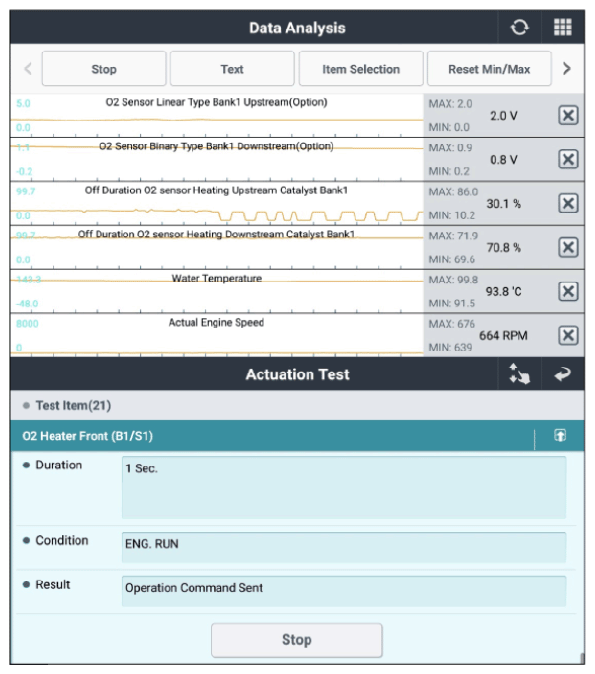Image resolution: width=595 pixels, height=674 pixels.
Task: Close Off Duration Upstream Catalyst graph row
Action: tap(568, 203)
